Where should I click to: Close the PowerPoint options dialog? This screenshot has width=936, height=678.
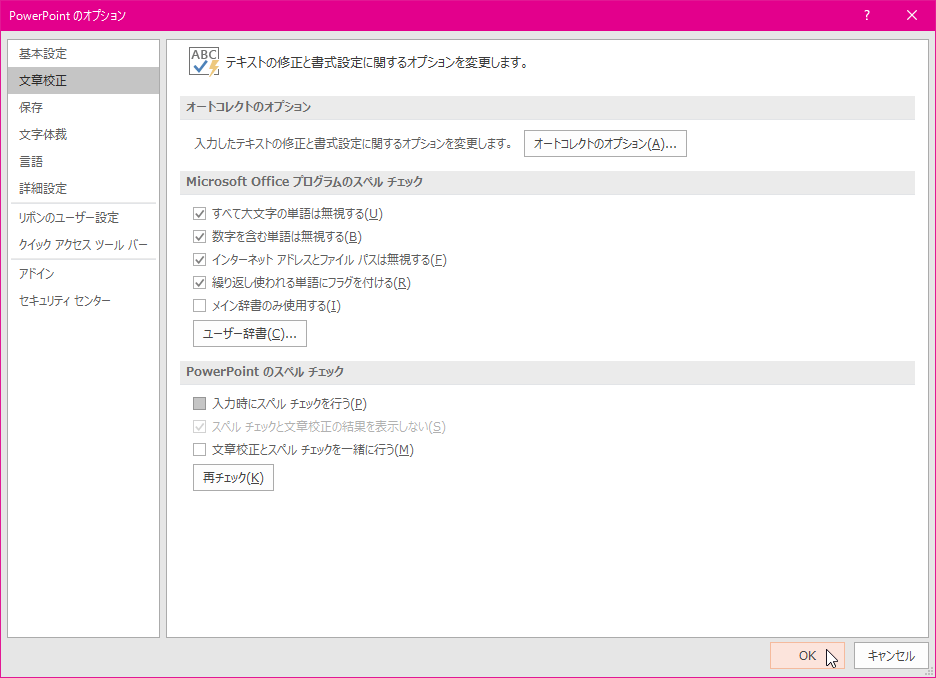coord(912,16)
